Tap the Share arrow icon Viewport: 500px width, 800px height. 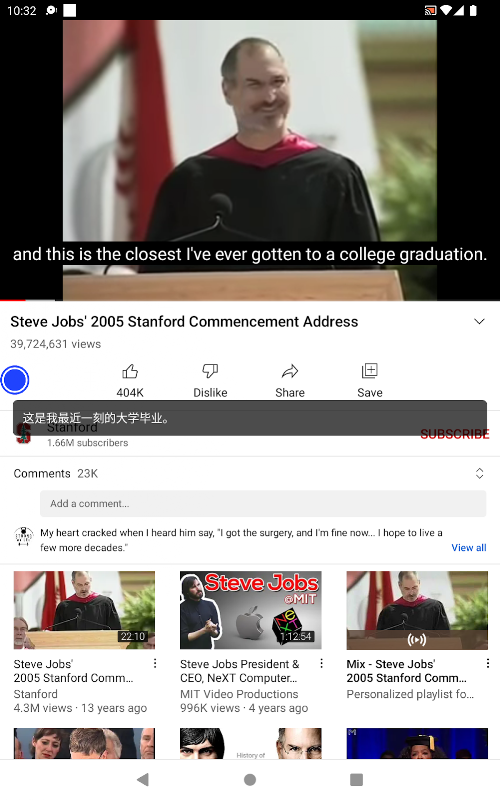(290, 371)
